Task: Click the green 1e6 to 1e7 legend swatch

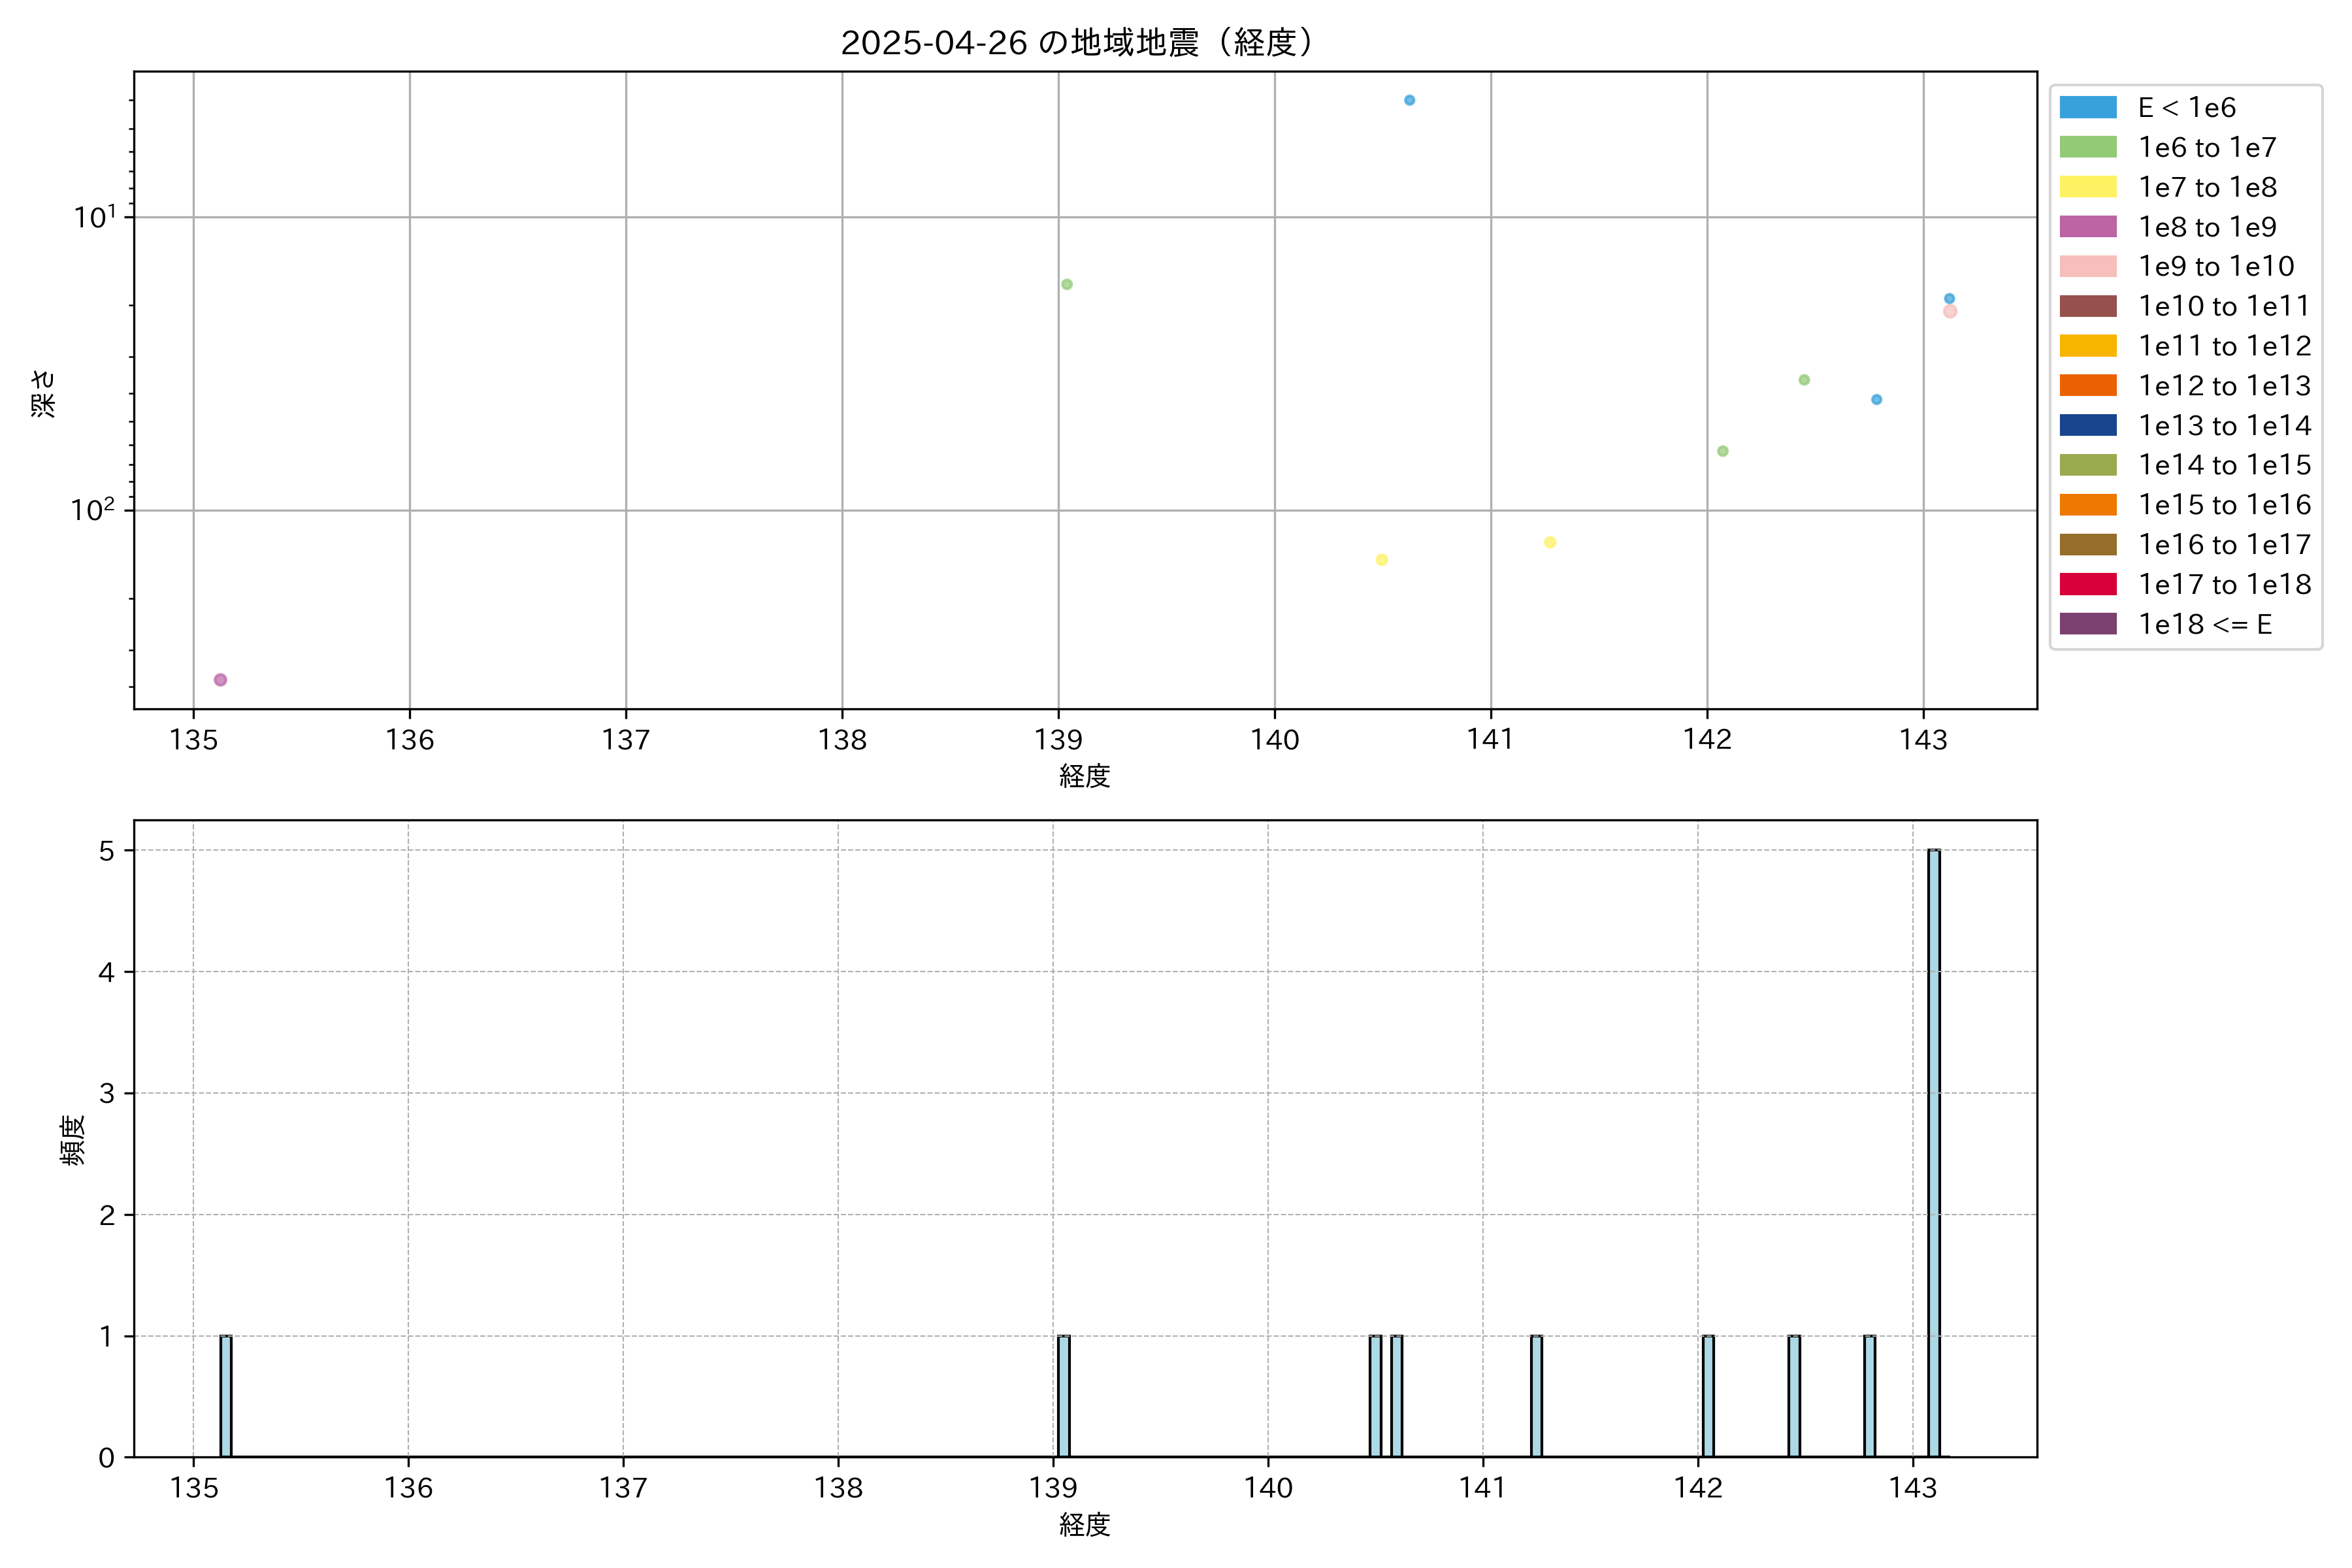Action: pos(2088,147)
